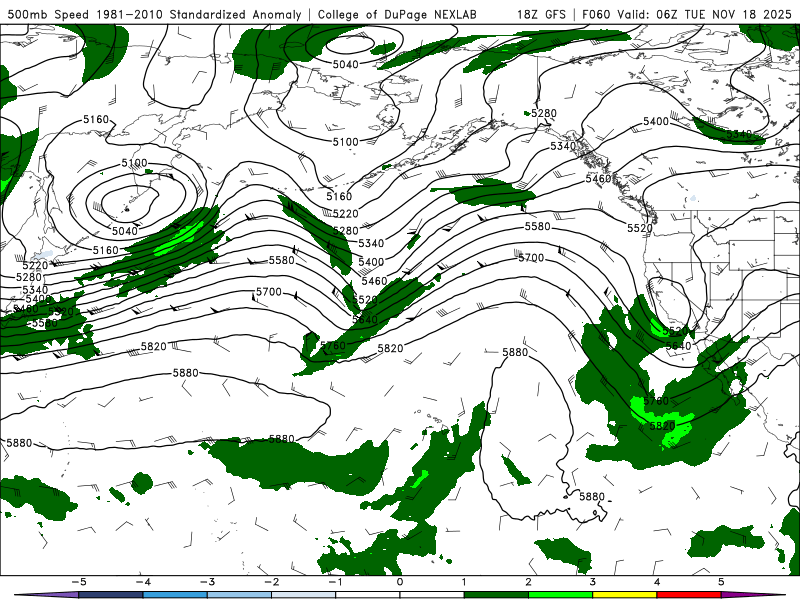Click the "−2" colorbar tick label
800x600 pixels.
click(271, 582)
